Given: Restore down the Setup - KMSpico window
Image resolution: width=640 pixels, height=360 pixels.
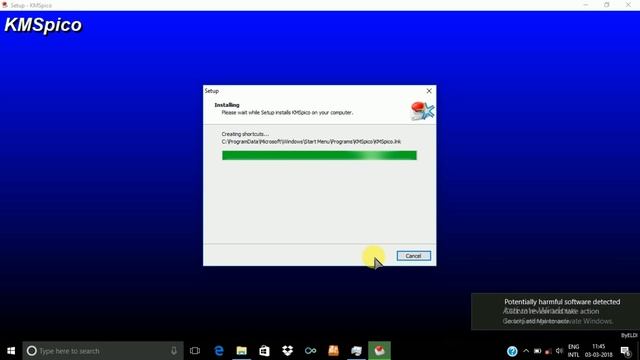Looking at the screenshot, I should (x=607, y=5).
